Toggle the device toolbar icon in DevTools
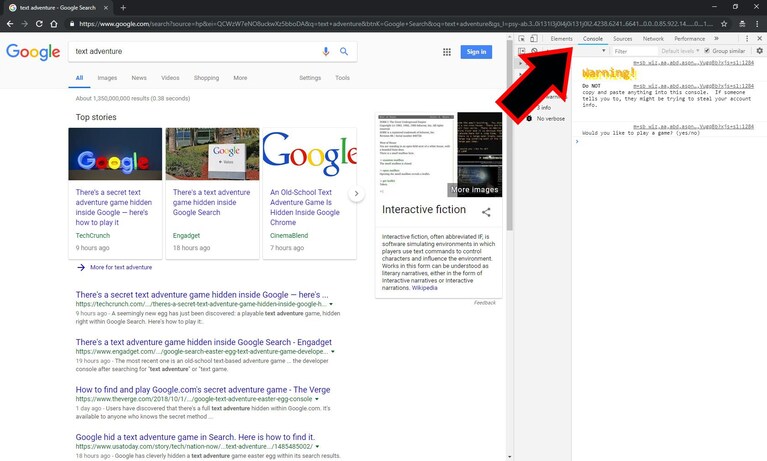Screen dimensions: 767x461 [534, 38]
